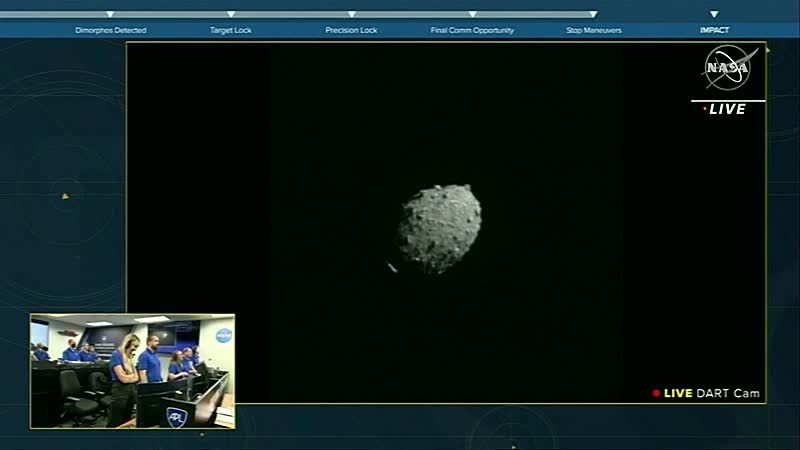Click the NASA wall logo in control room
The height and width of the screenshot is (450, 800).
[223, 336]
